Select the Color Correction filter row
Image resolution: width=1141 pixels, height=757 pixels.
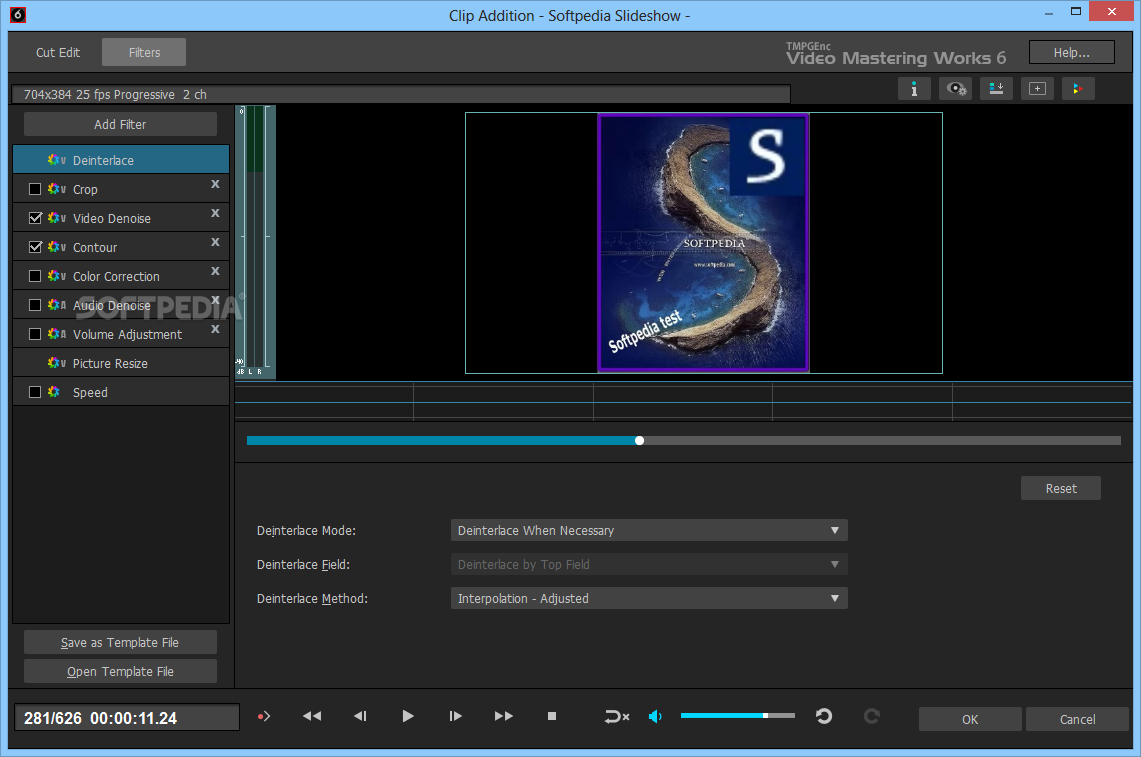click(x=121, y=277)
